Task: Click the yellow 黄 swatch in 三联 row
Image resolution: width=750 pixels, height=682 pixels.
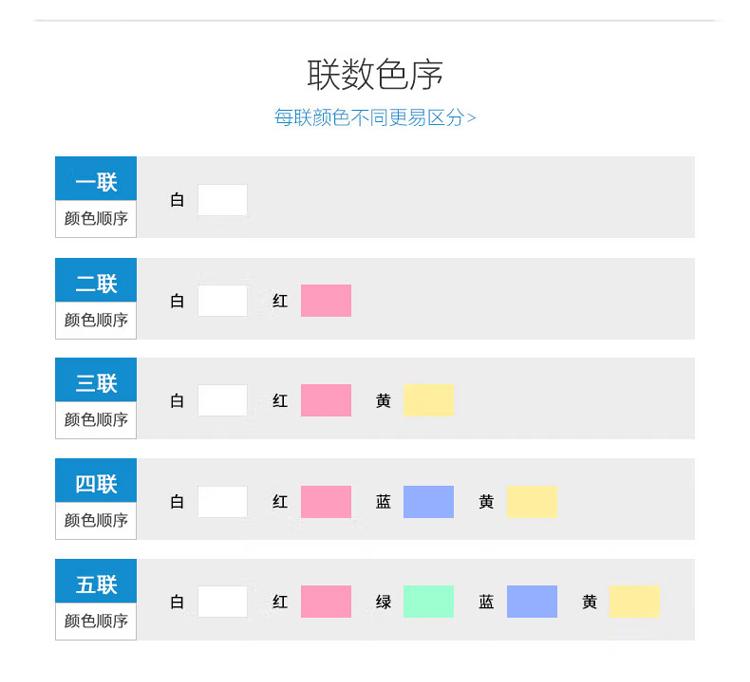Action: coord(429,400)
